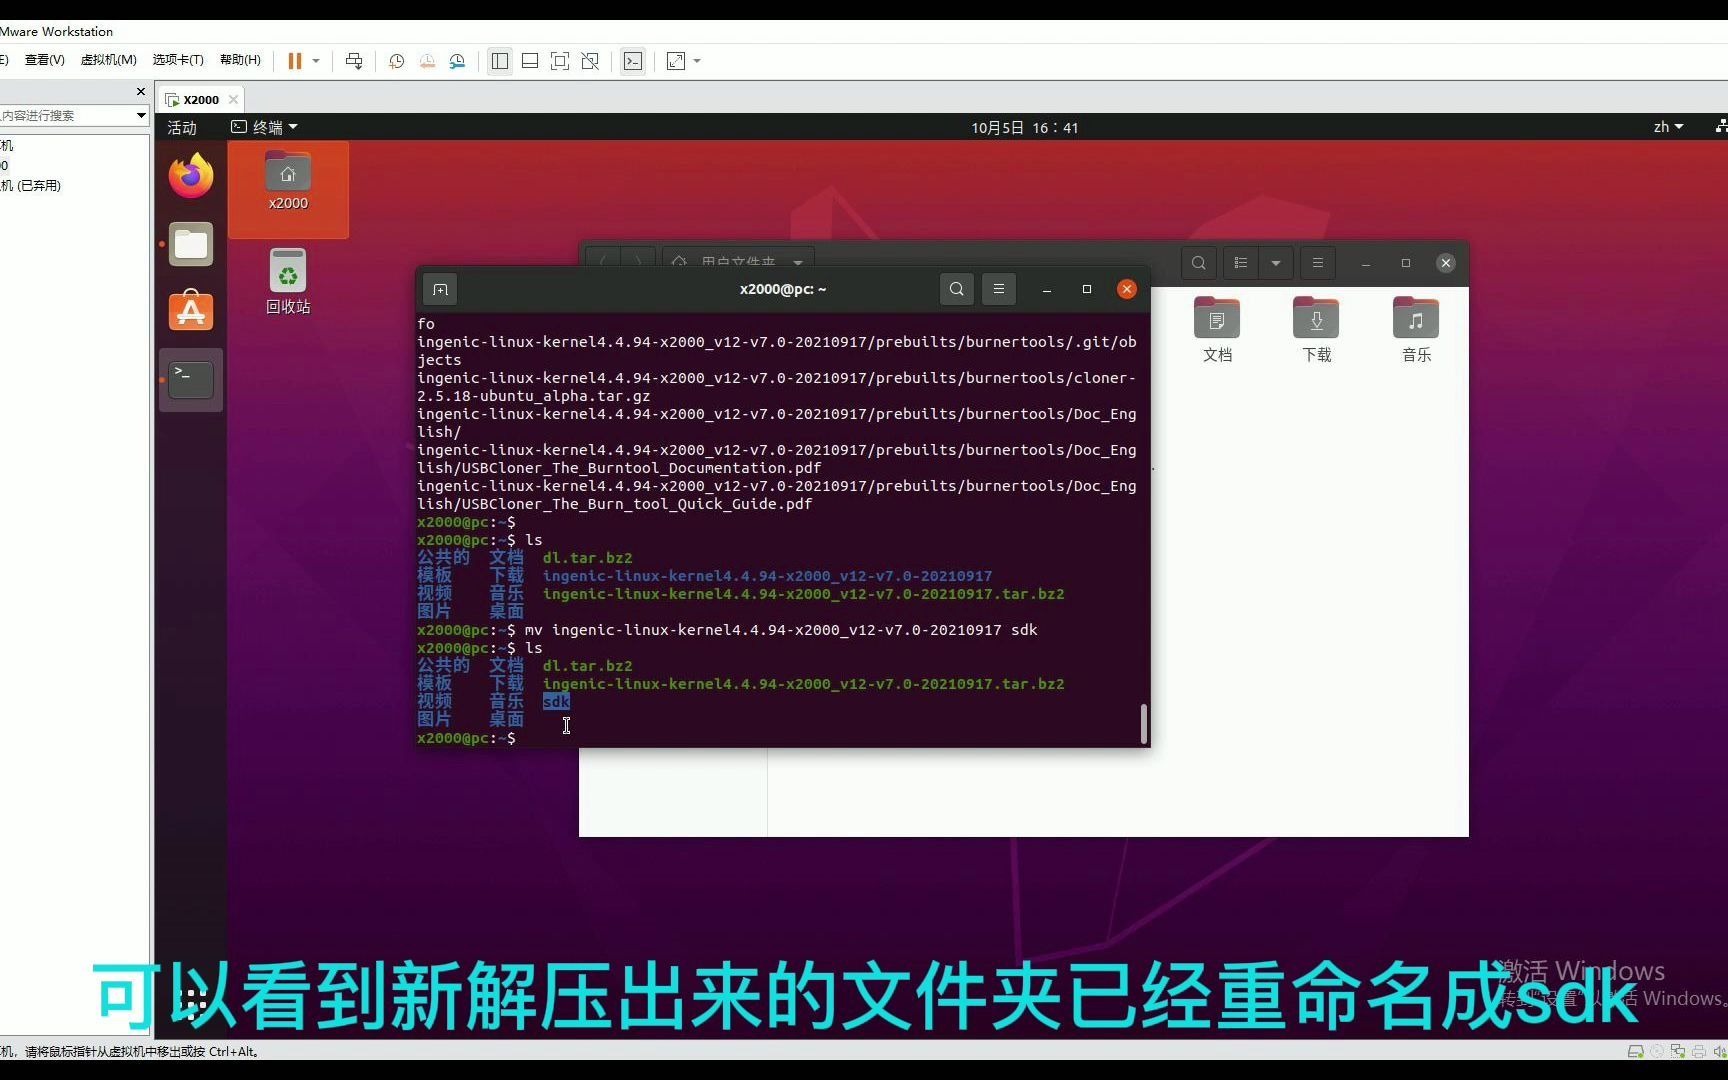This screenshot has height=1080, width=1728.
Task: Click the highlighted sdk folder name in terminal
Action: (x=556, y=701)
